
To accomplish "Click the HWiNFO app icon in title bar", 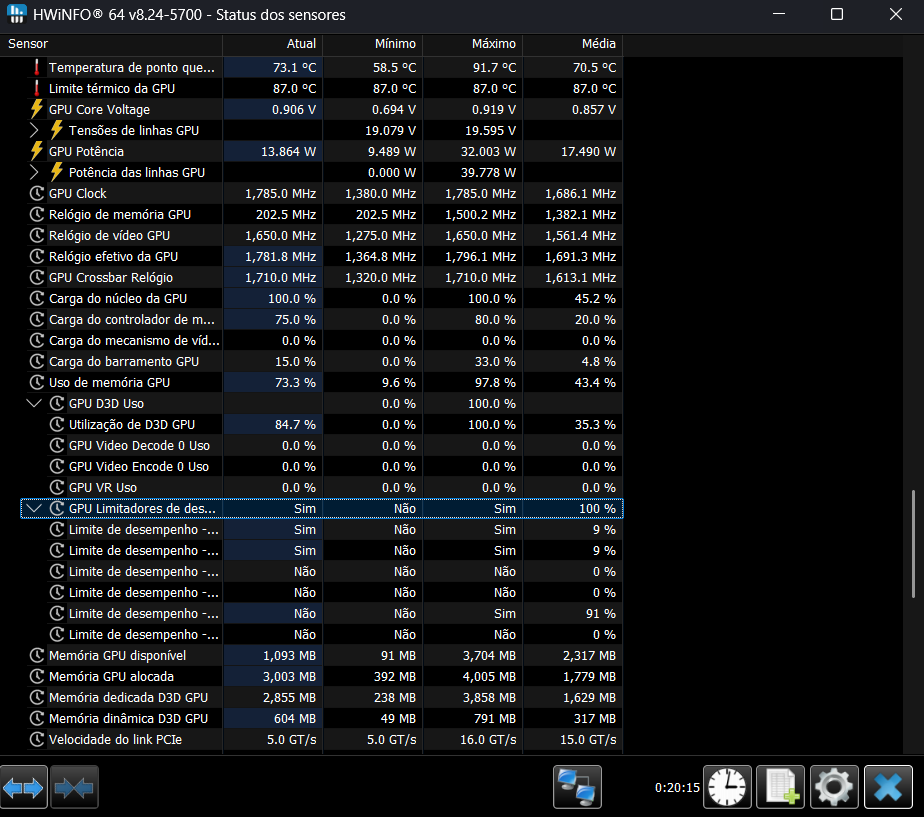I will pyautogui.click(x=16, y=14).
